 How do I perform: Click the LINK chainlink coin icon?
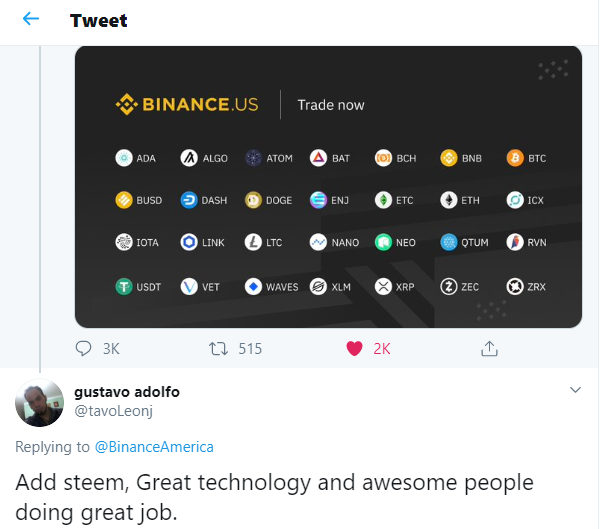[189, 242]
